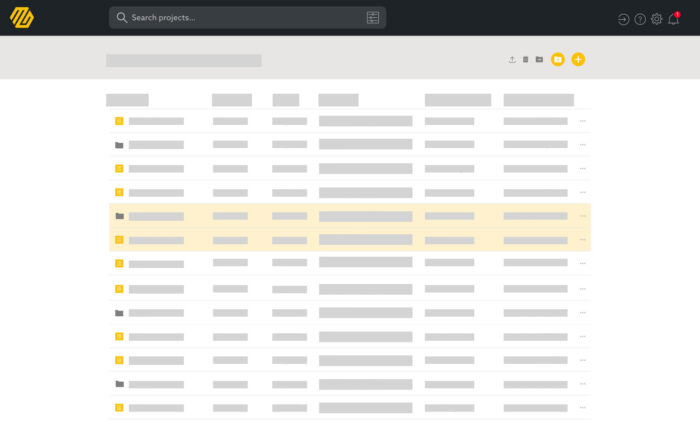This screenshot has height=426, width=700.
Task: Open notifications bell with red badge
Action: coord(674,18)
